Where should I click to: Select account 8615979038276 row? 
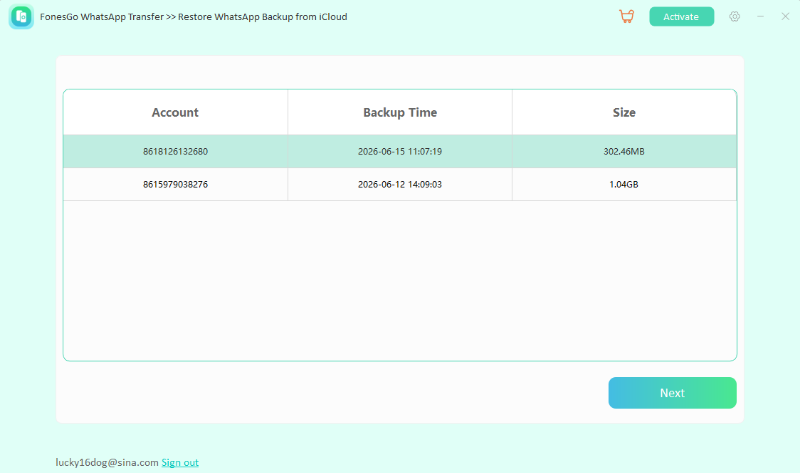click(x=400, y=184)
